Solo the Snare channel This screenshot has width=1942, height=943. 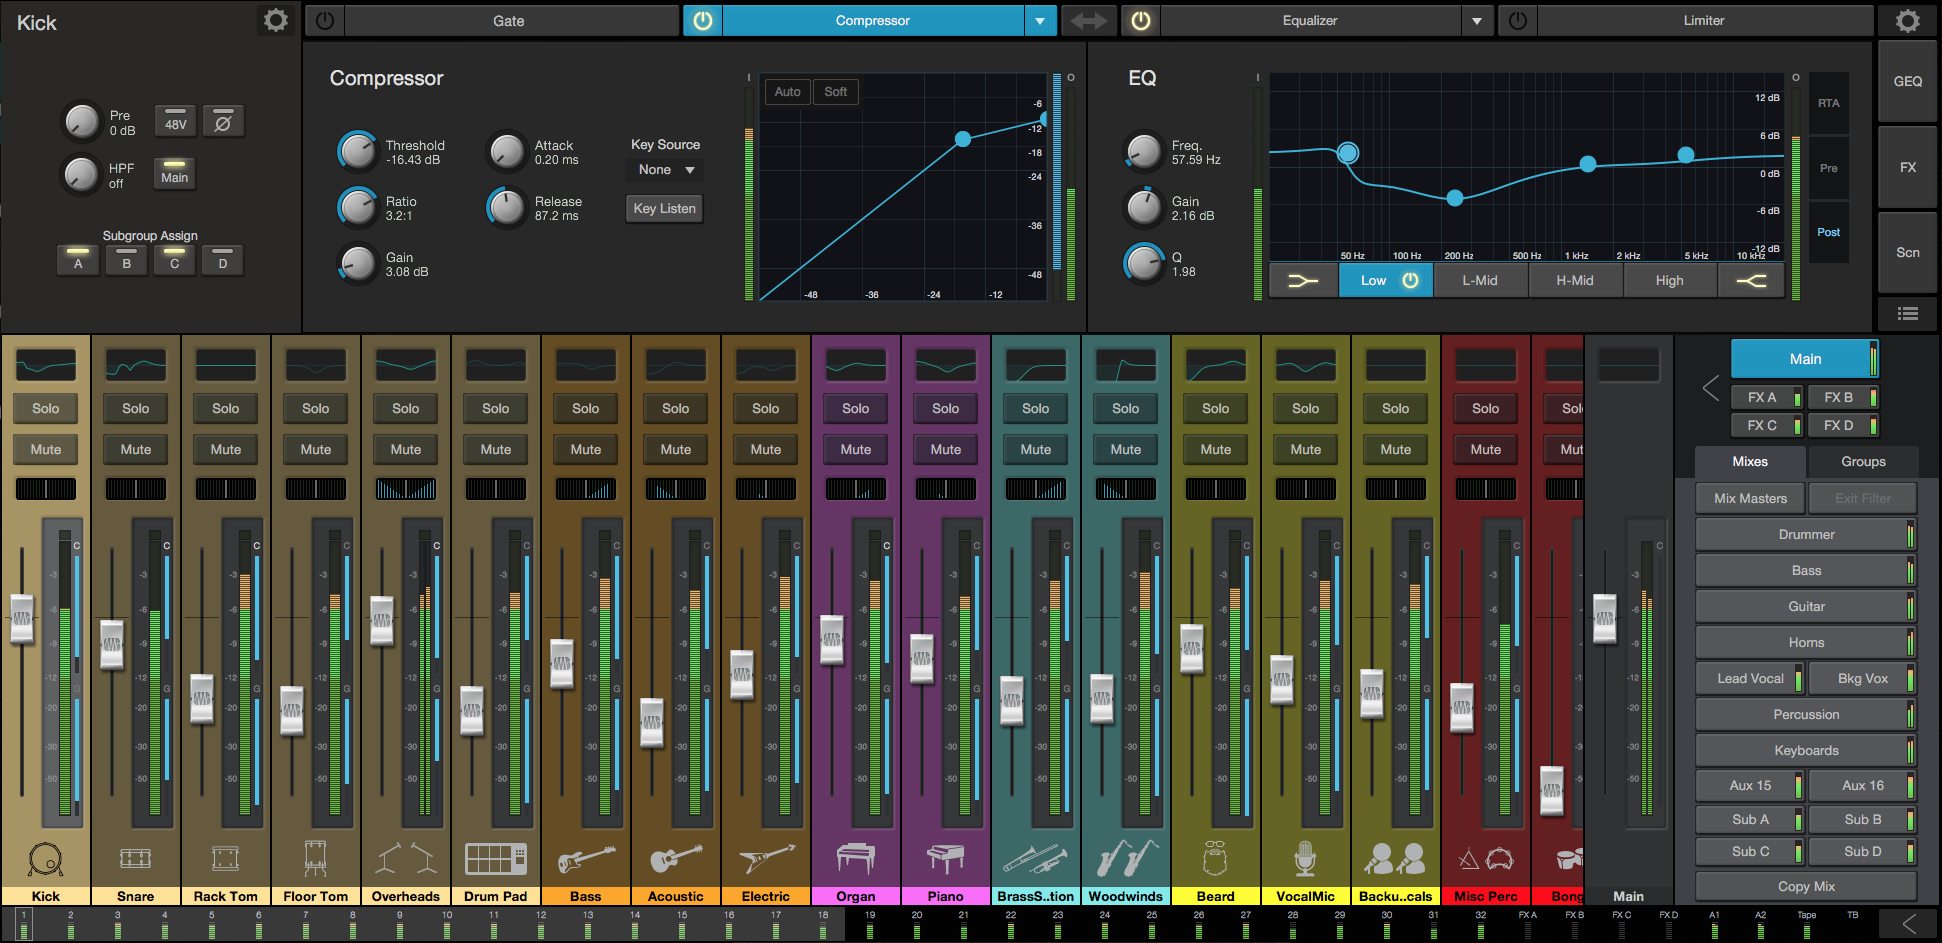pyautogui.click(x=136, y=408)
